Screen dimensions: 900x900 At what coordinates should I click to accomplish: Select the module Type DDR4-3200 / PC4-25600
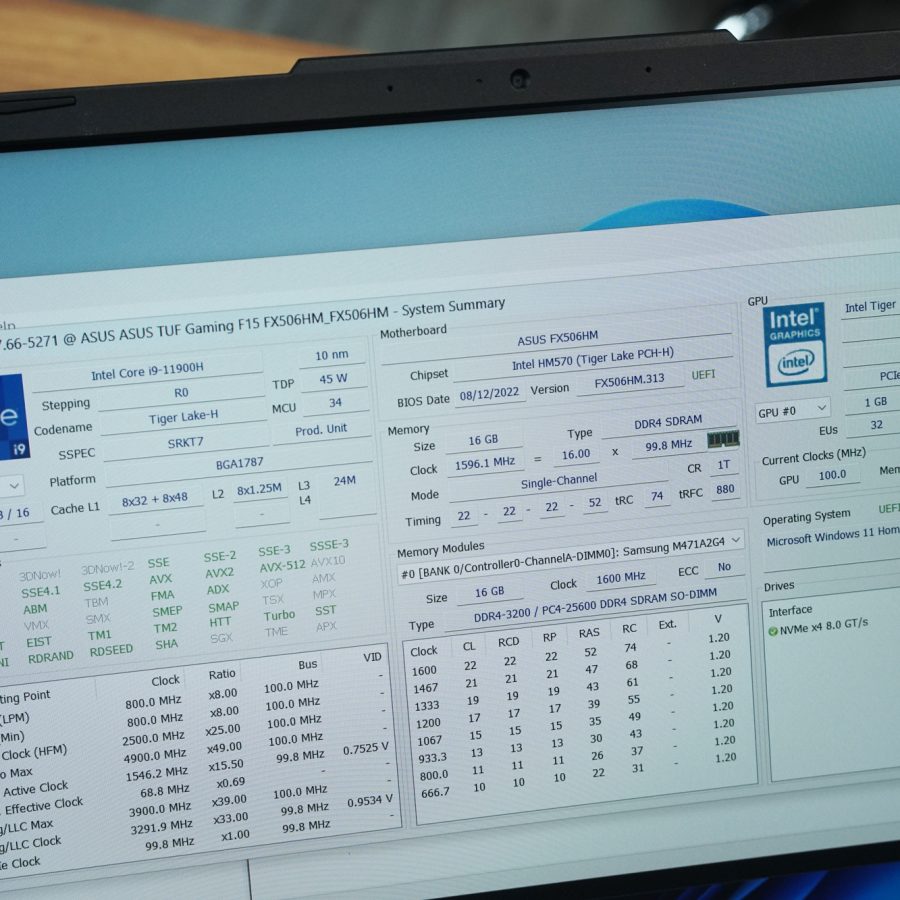(x=595, y=604)
